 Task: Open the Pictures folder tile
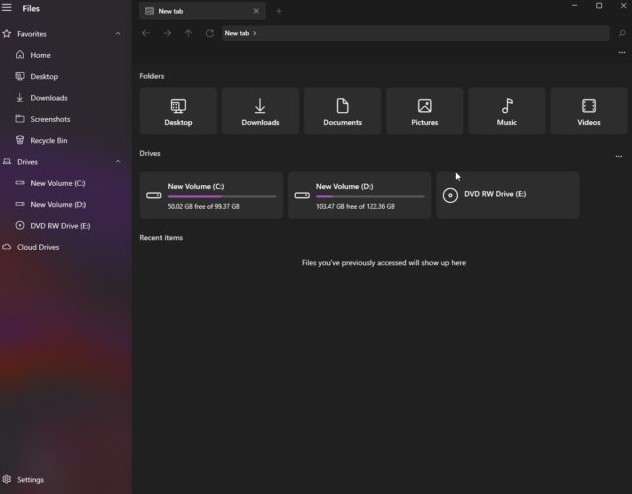(x=424, y=111)
